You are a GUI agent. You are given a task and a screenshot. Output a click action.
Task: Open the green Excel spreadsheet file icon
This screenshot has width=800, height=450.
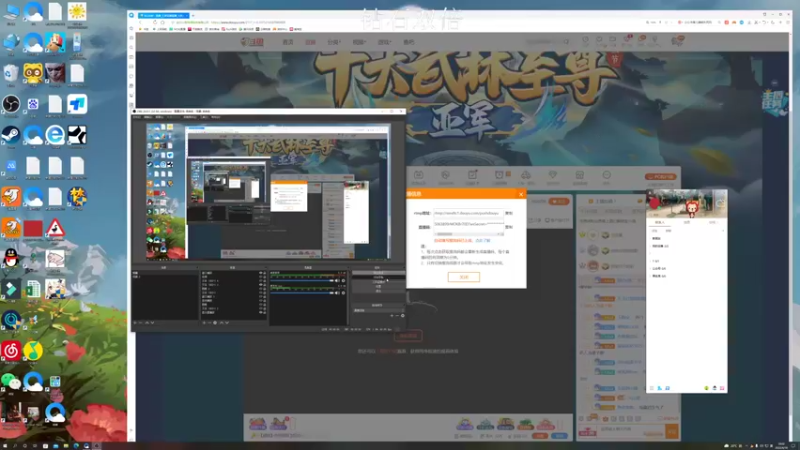tap(33, 289)
